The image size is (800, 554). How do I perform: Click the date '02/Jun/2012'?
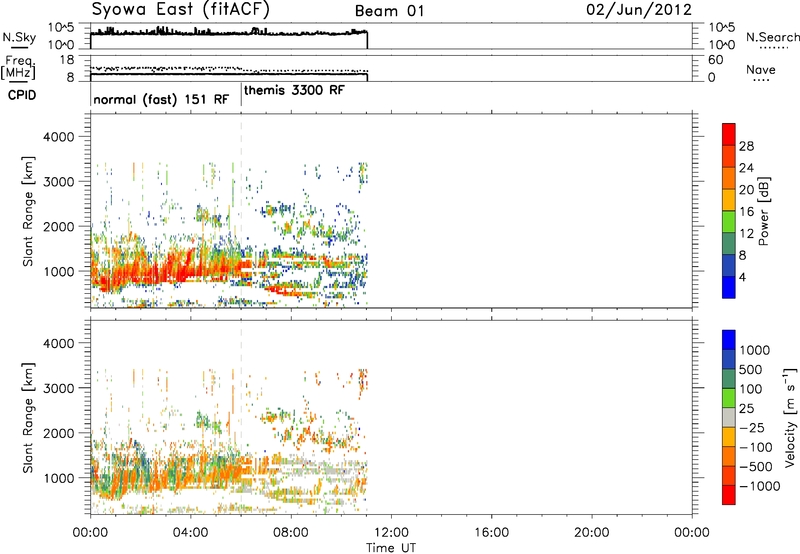click(639, 10)
